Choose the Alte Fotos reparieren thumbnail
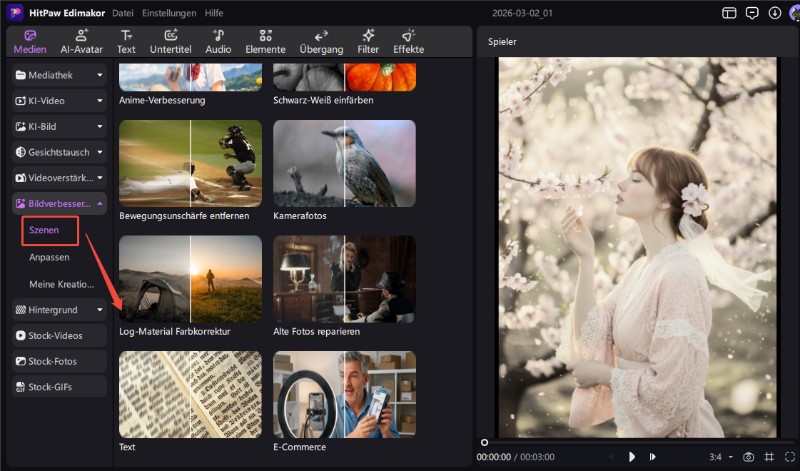The height and width of the screenshot is (471, 800). click(344, 279)
